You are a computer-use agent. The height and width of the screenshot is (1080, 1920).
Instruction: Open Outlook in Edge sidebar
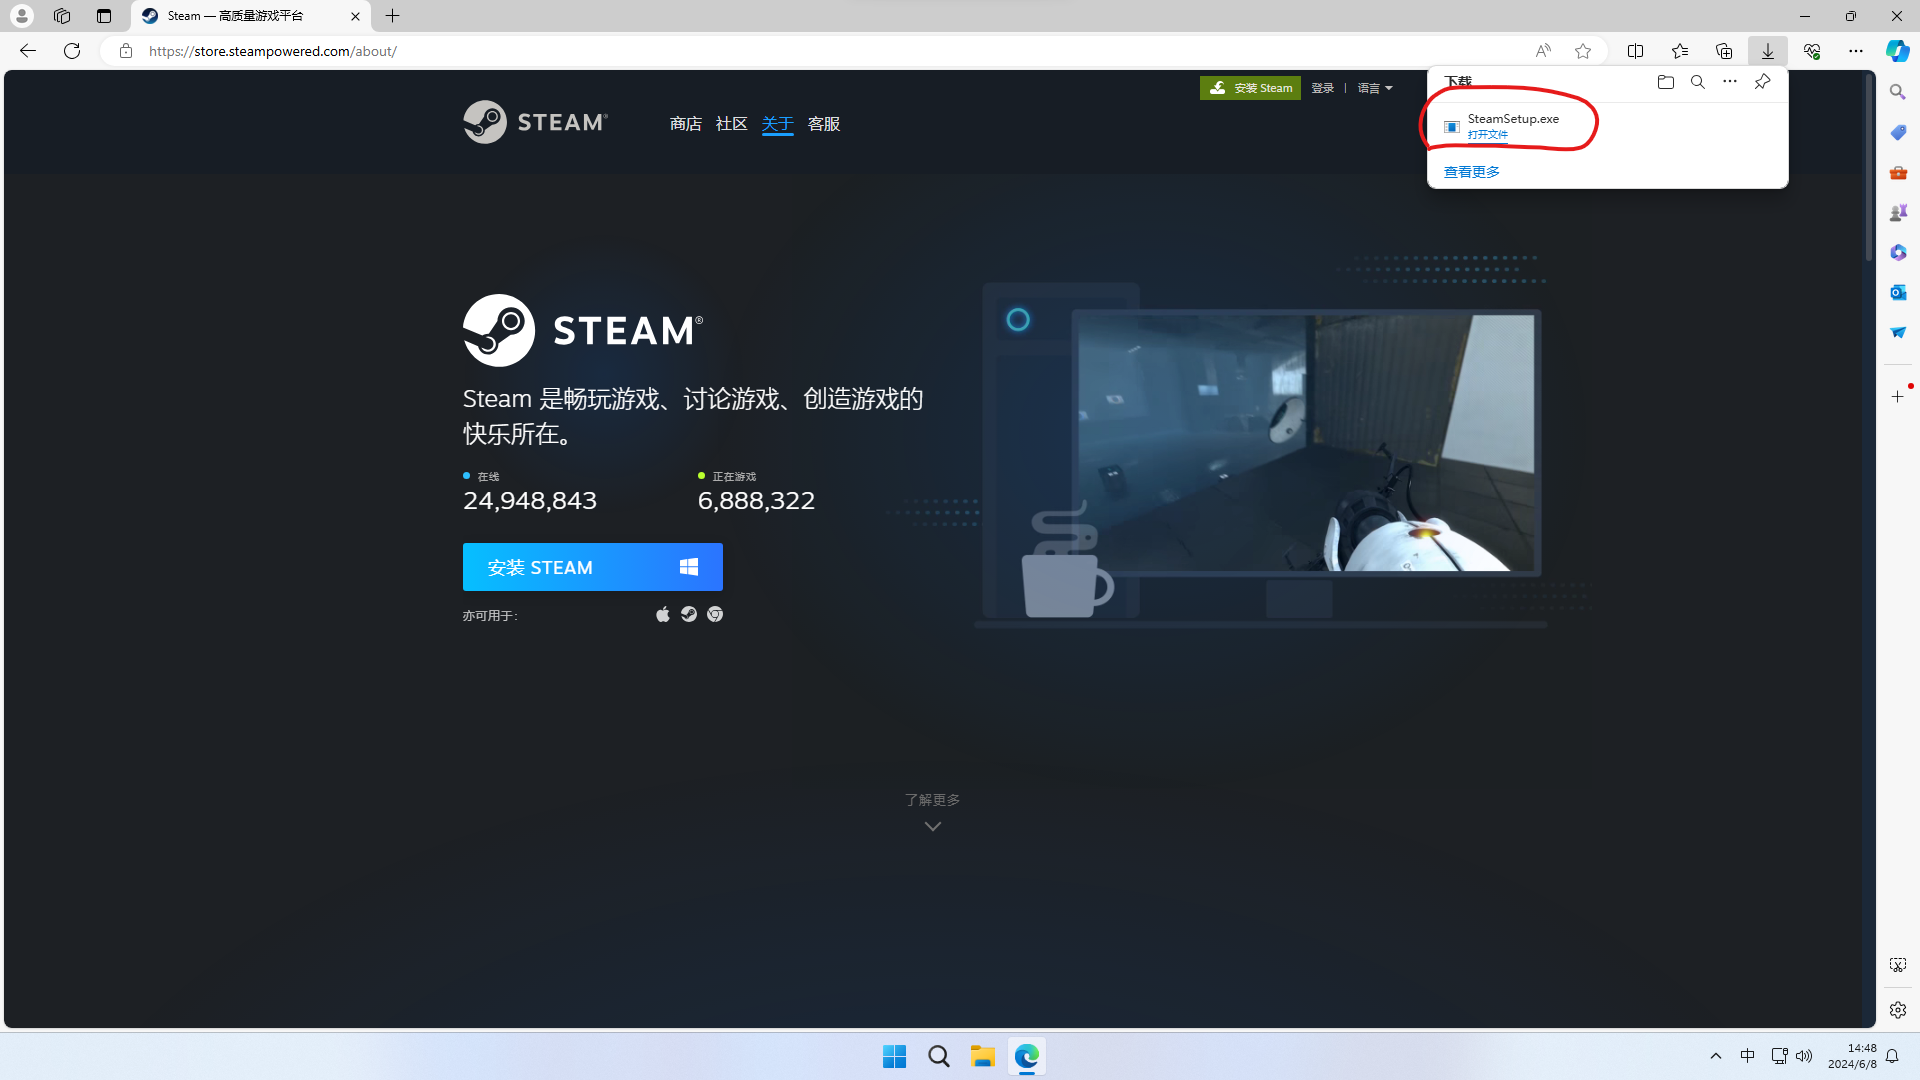(x=1897, y=292)
